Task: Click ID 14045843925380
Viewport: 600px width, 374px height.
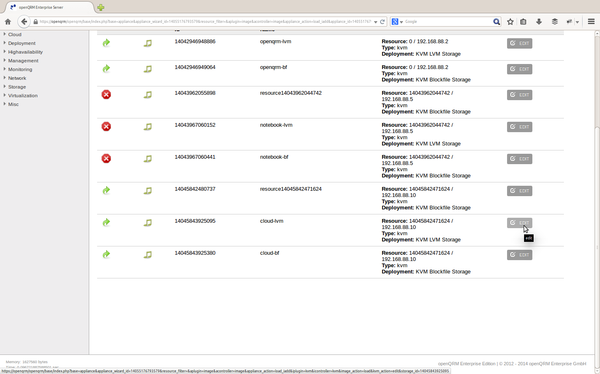Action: point(195,253)
